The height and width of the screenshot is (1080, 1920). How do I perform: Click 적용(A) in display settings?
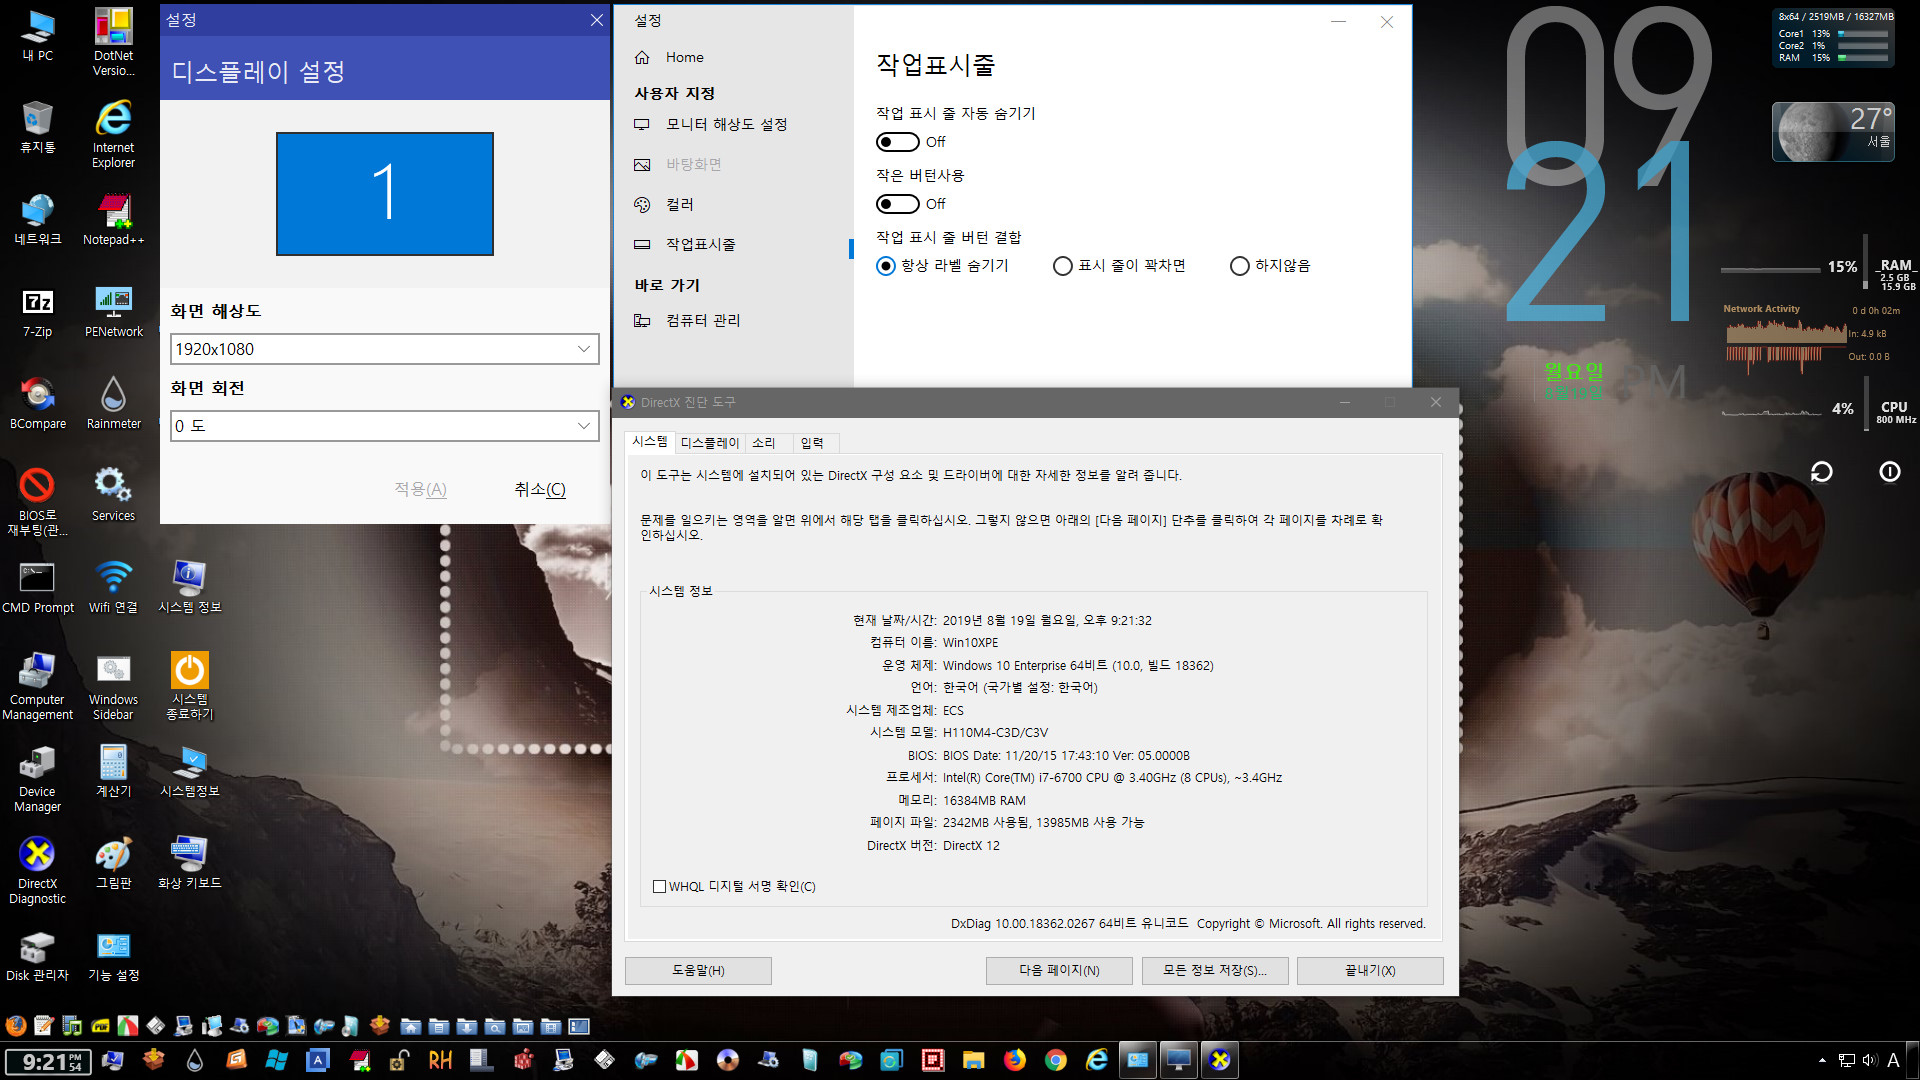click(420, 489)
